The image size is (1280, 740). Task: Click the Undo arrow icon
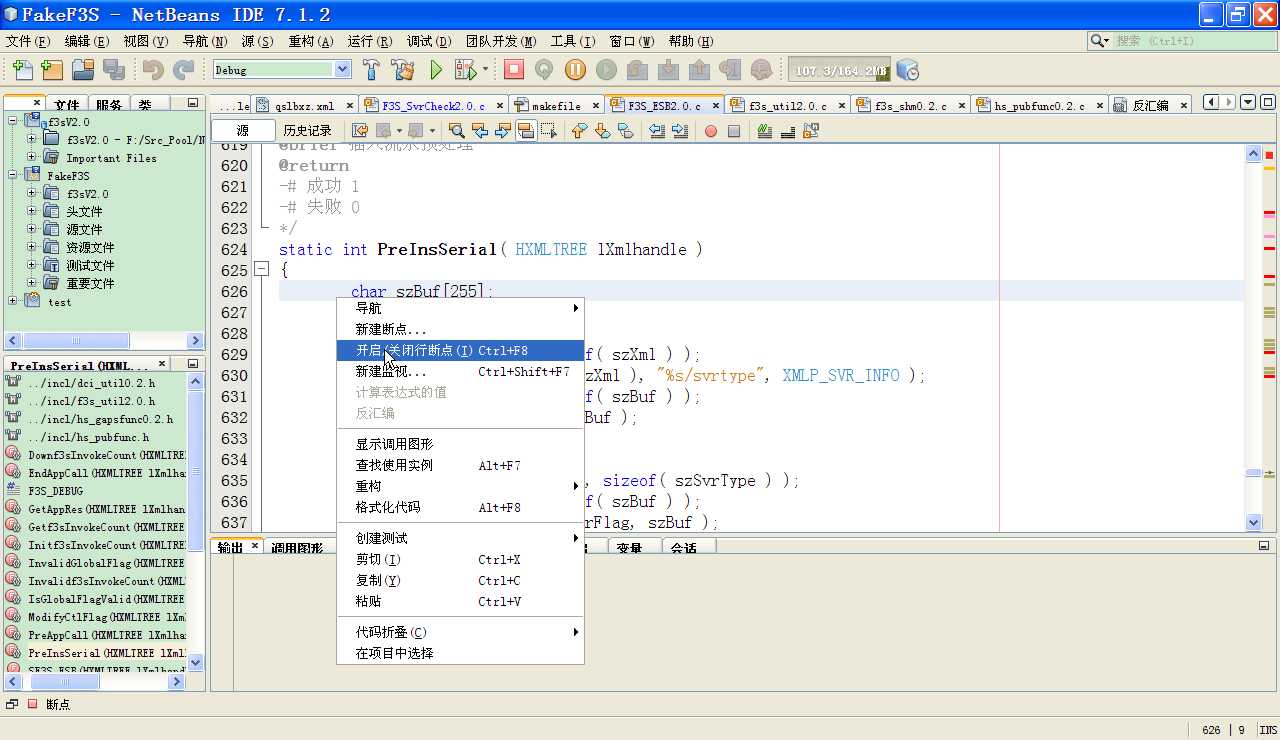153,70
